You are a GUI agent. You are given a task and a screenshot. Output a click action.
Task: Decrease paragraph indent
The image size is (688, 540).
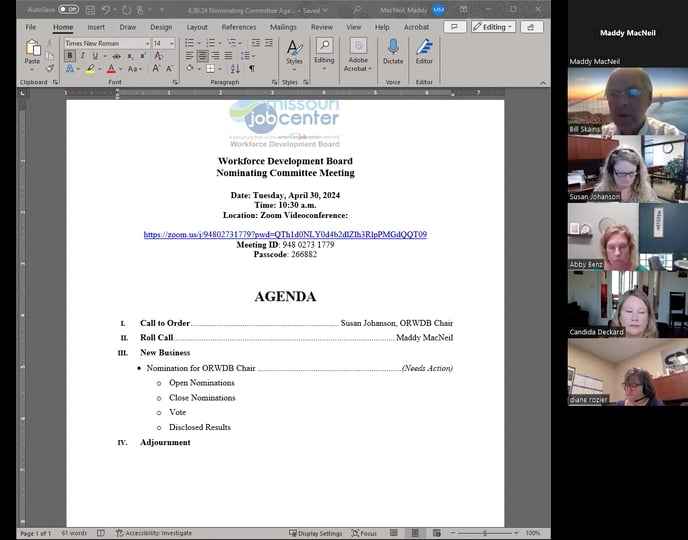[x=255, y=43]
